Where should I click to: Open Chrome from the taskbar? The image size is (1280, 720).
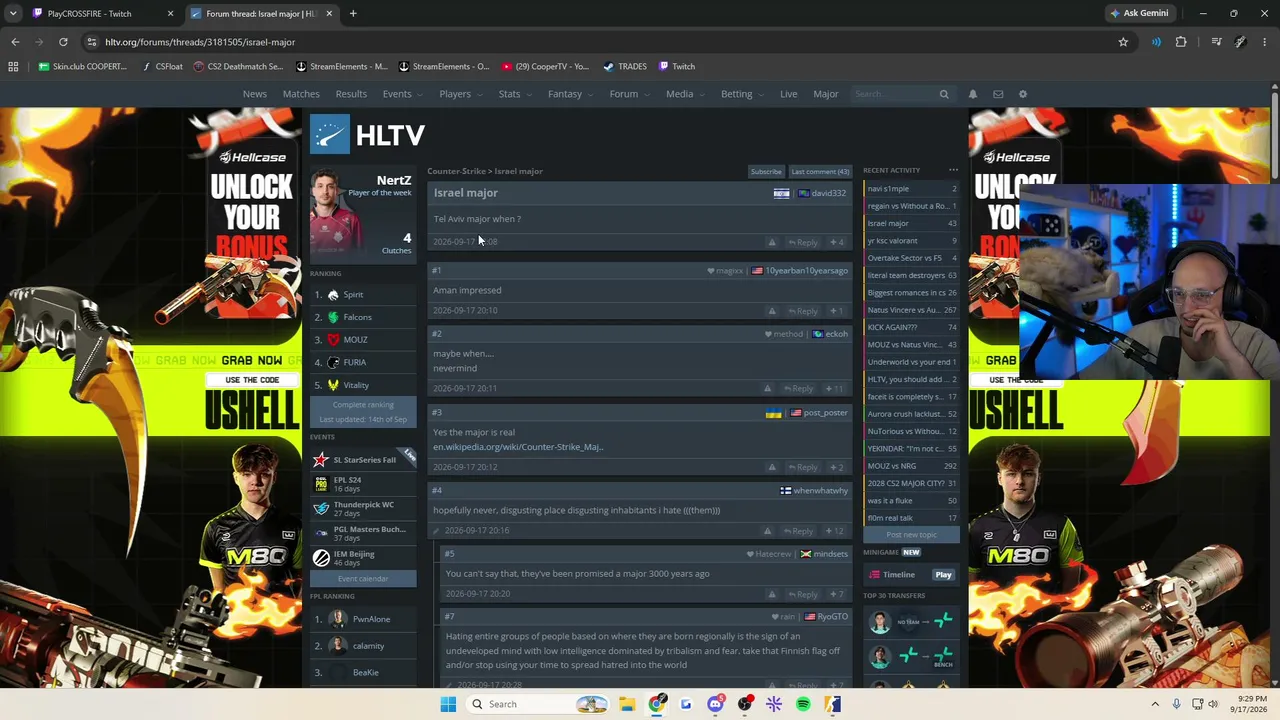[656, 704]
